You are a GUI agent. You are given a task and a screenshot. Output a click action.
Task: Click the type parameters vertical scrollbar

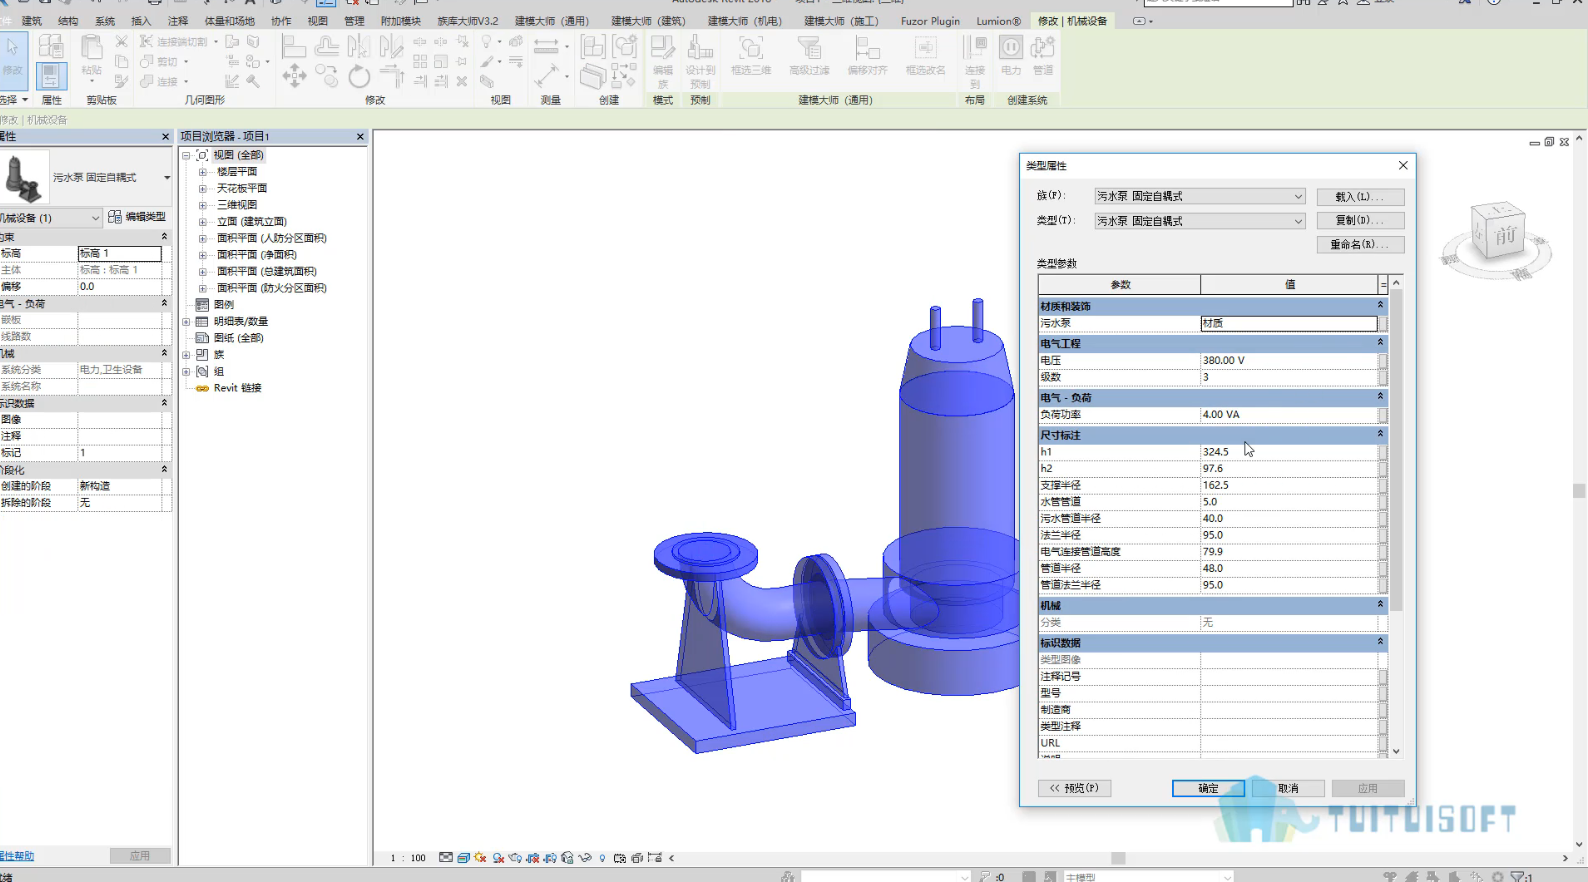coord(1396,450)
